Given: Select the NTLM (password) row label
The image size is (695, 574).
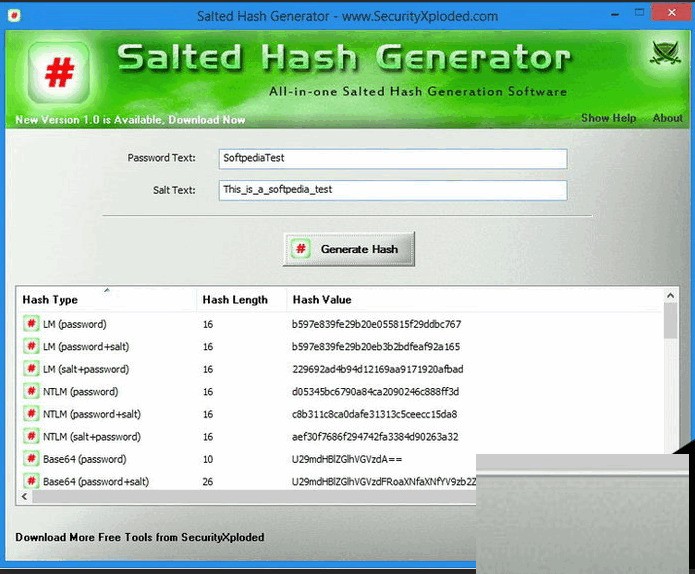Looking at the screenshot, I should tap(81, 392).
